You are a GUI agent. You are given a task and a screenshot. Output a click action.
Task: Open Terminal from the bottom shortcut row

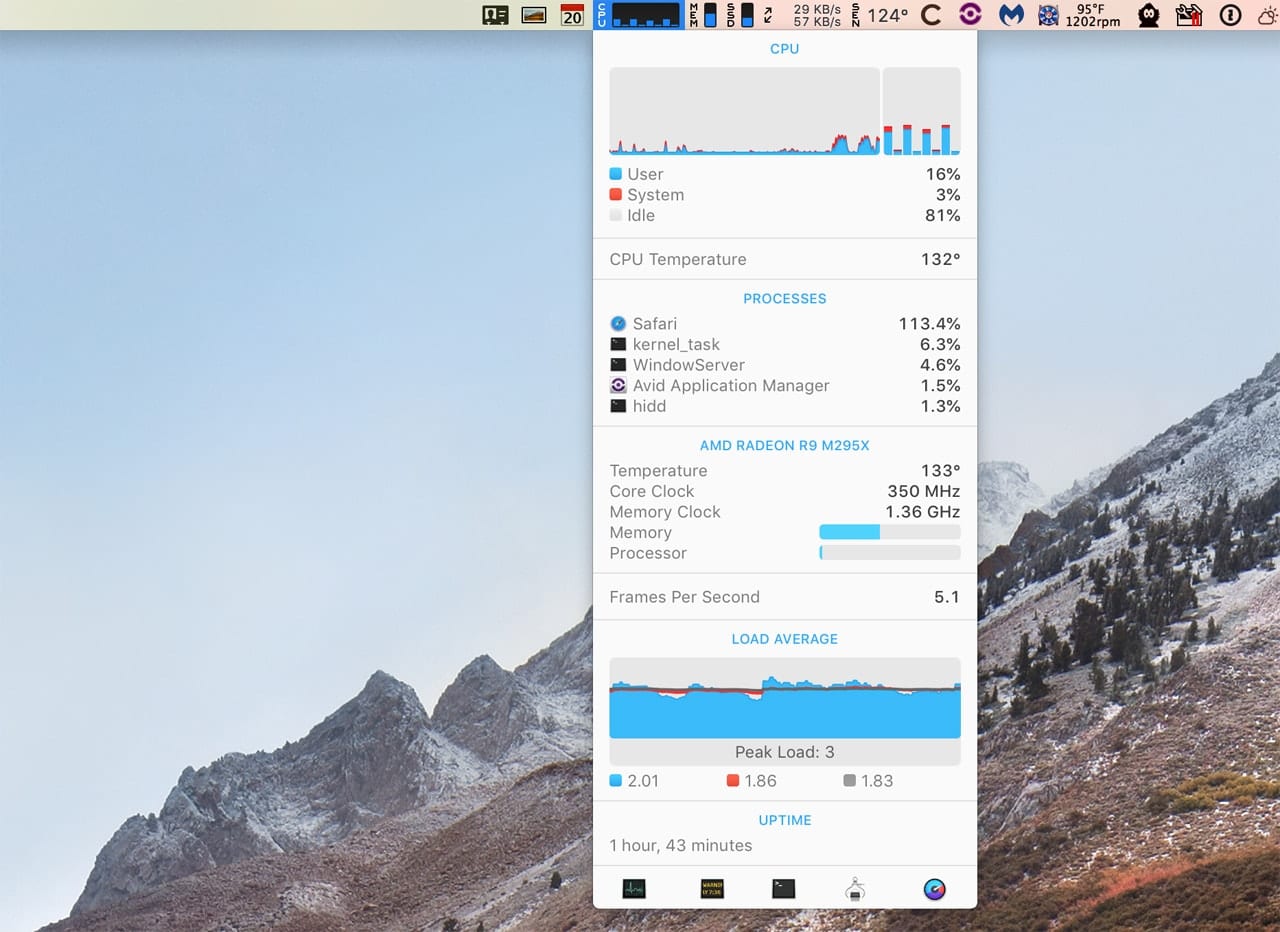point(784,889)
